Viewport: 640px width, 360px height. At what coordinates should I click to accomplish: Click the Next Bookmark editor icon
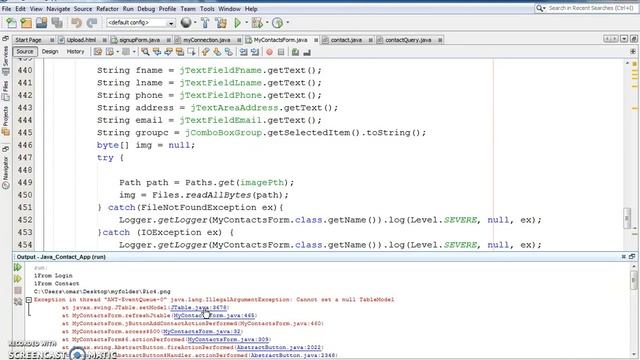point(217,52)
